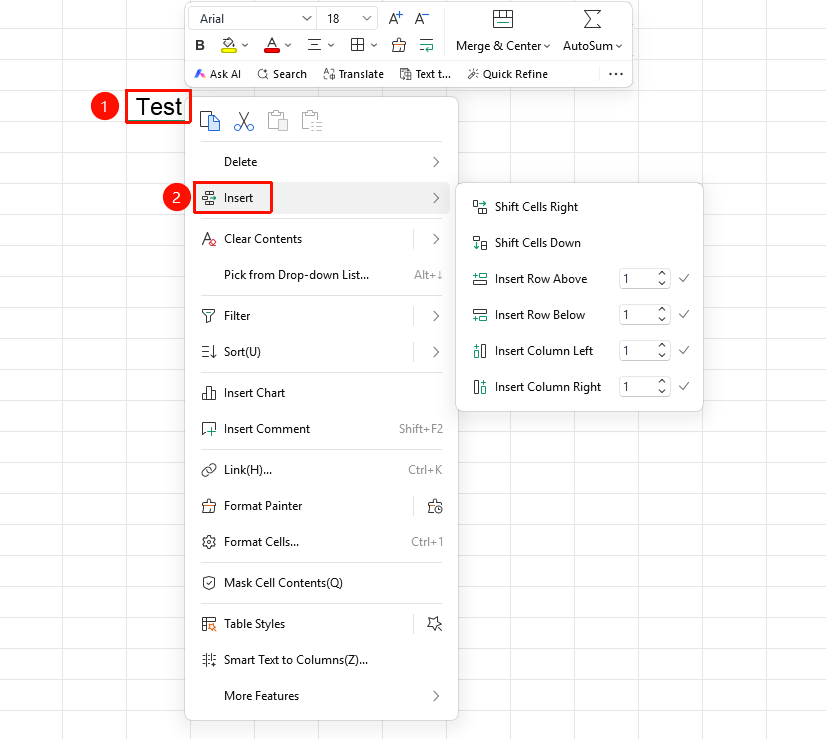This screenshot has height=739, width=826.
Task: Confirm Insert Row Above with checkmark
Action: click(x=684, y=279)
